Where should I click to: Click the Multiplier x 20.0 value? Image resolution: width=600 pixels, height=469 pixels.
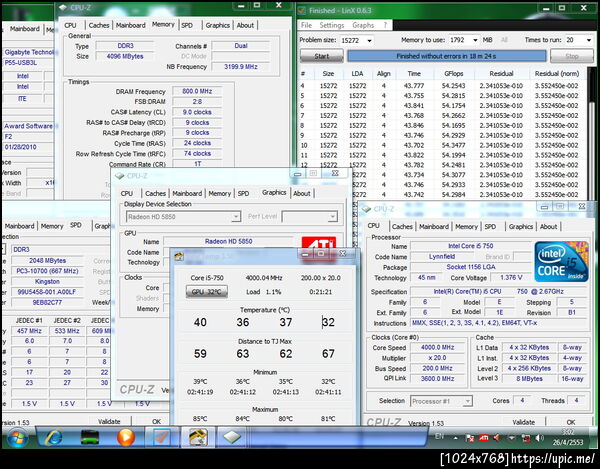coord(437,358)
